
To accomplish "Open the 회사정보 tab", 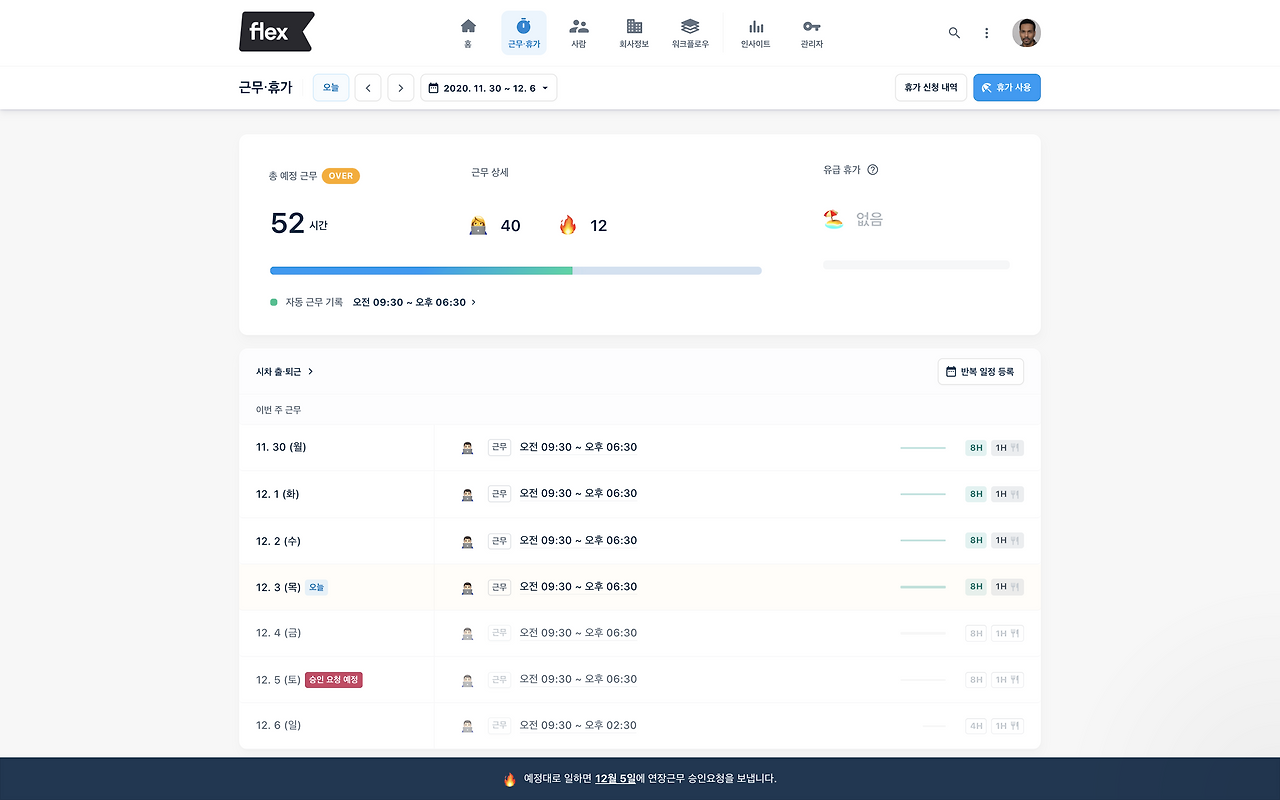I will pos(634,33).
